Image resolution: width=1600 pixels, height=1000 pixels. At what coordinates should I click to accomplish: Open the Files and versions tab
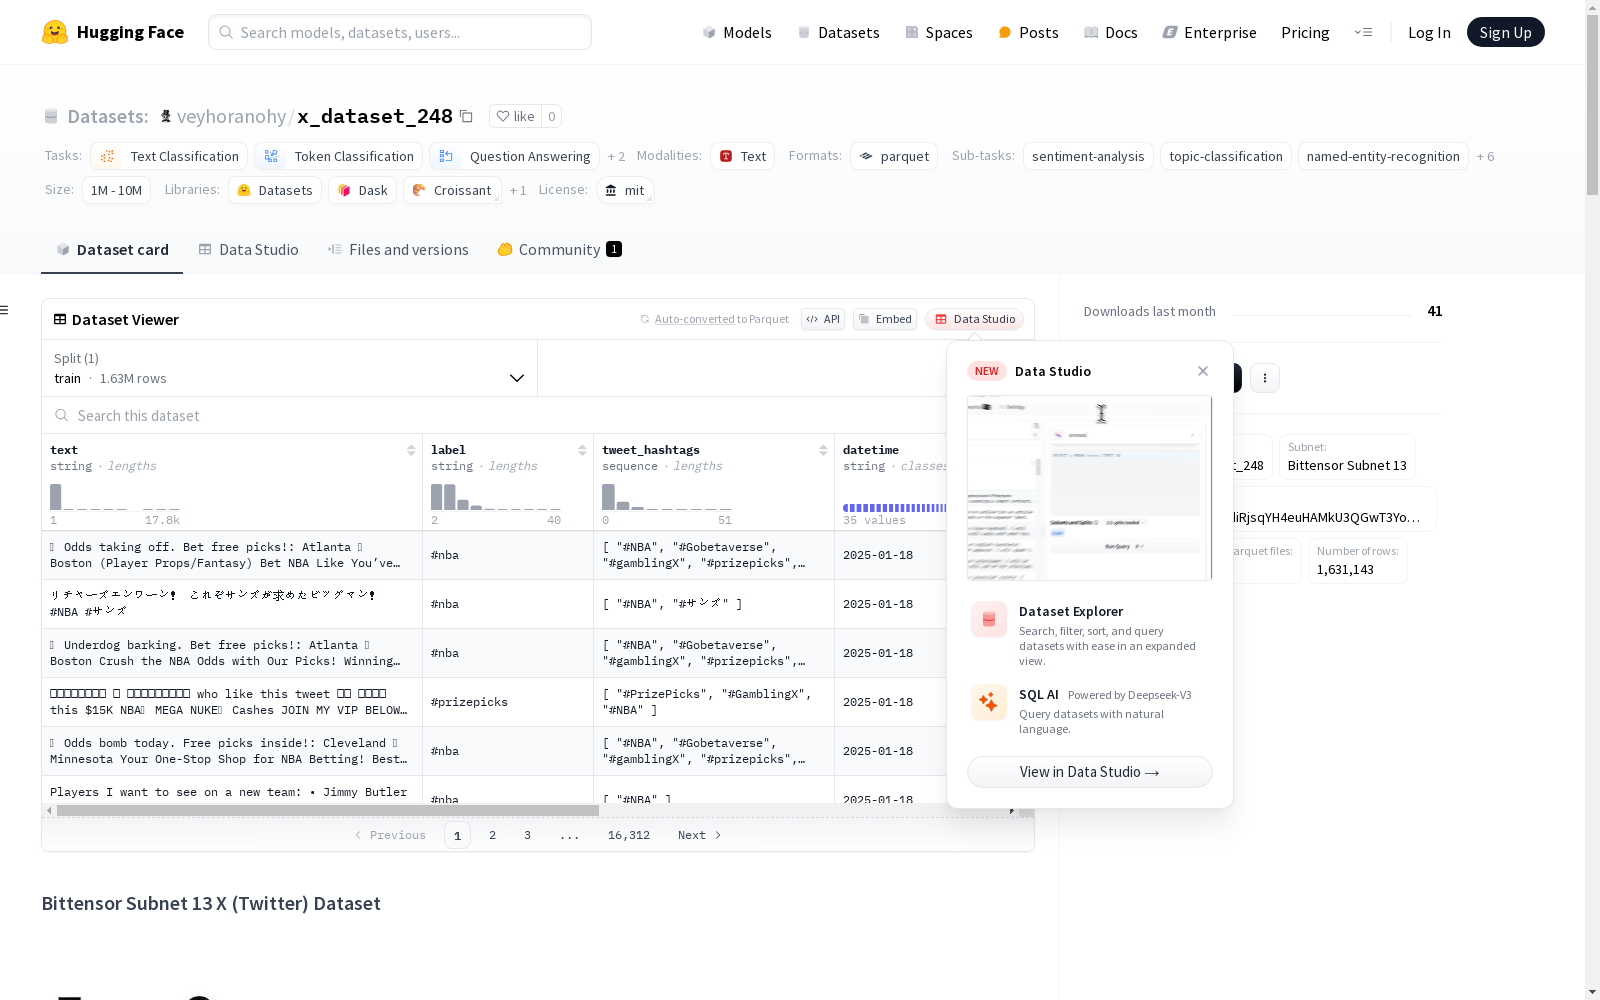[398, 250]
